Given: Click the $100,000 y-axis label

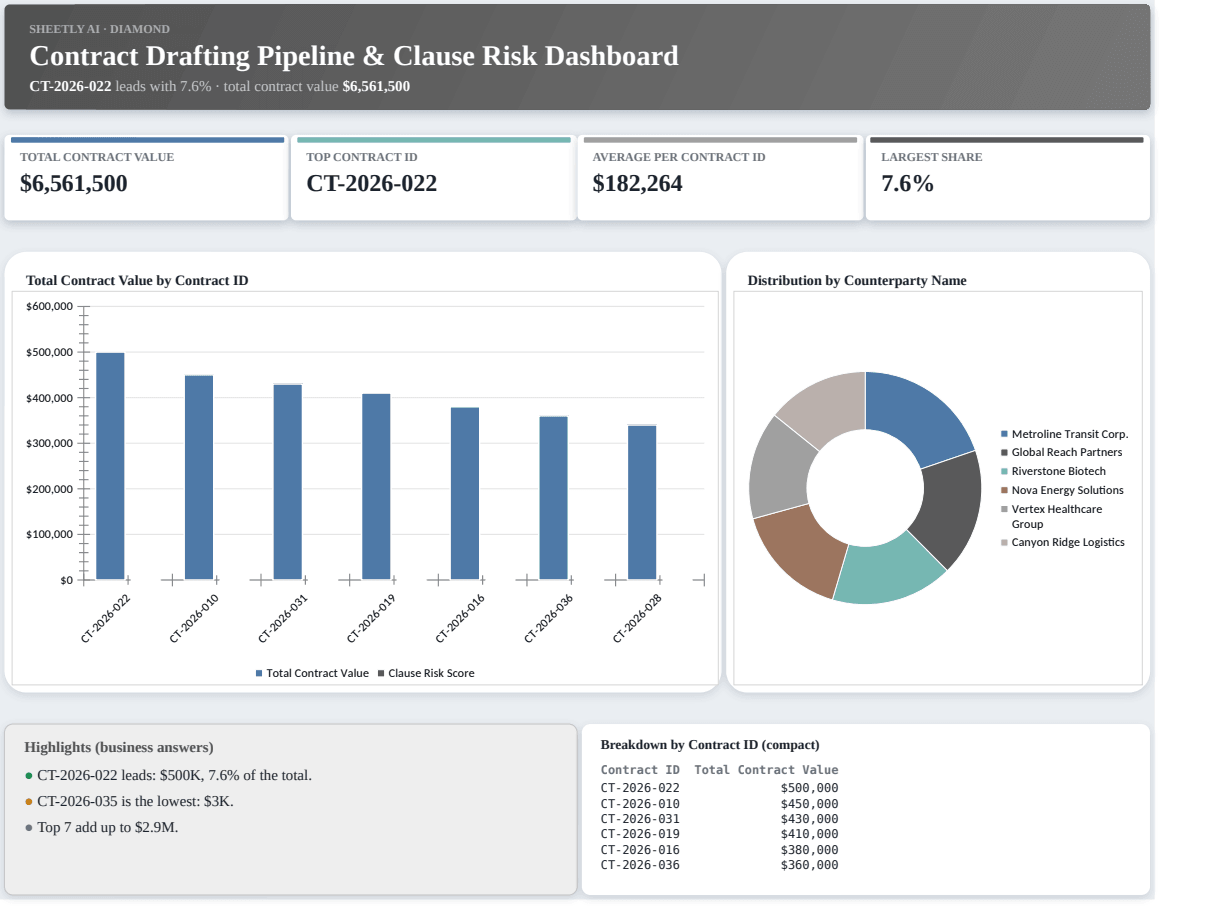Looking at the screenshot, I should tap(49, 534).
